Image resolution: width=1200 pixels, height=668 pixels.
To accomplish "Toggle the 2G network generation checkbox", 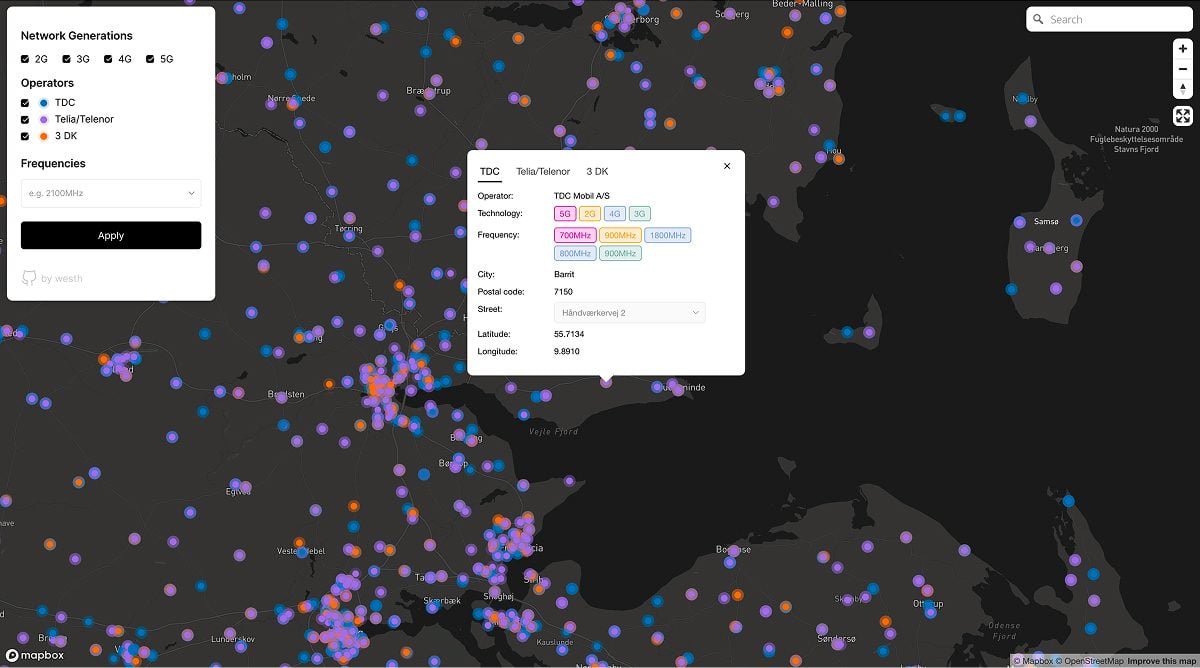I will click(x=25, y=59).
